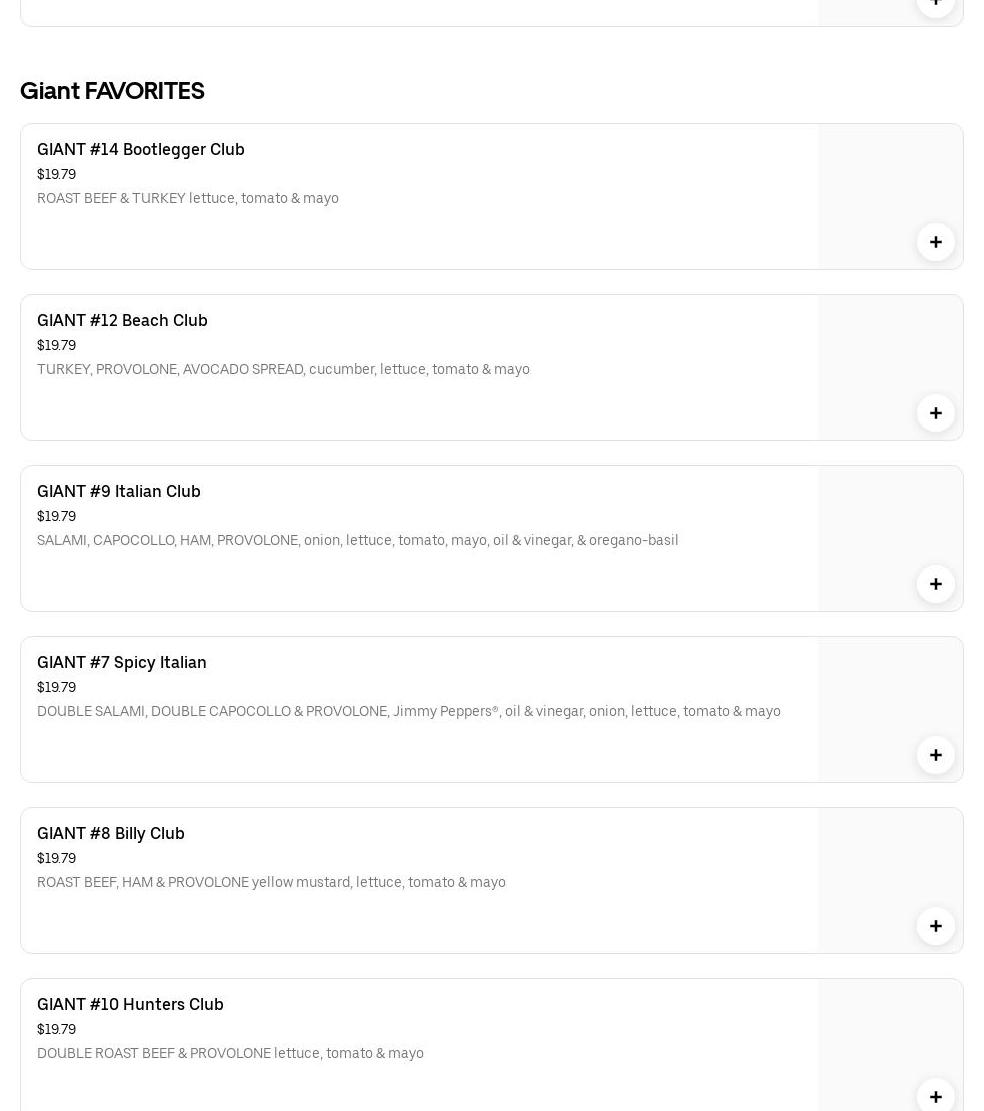Screen dimensions: 984x1111
Task: Add GIANT #12 Beach Club to cart
Action: [x=935, y=413]
